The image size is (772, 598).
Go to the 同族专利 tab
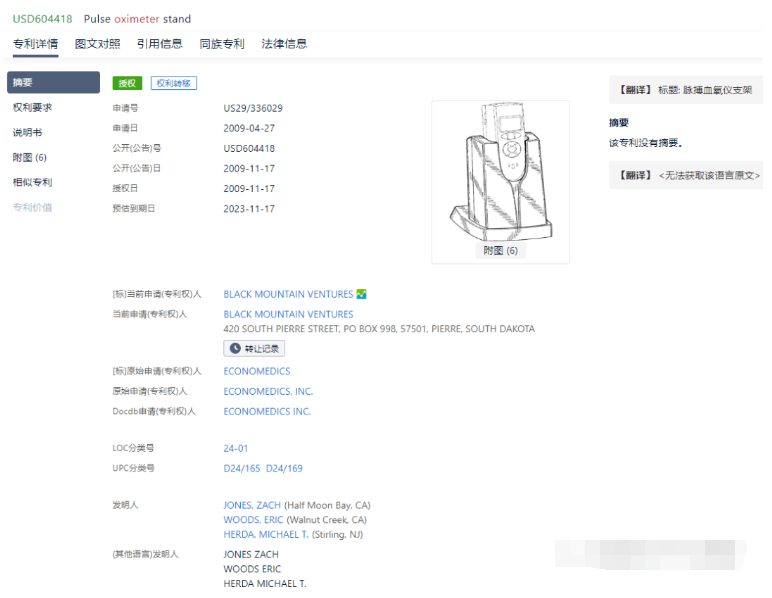coord(221,44)
